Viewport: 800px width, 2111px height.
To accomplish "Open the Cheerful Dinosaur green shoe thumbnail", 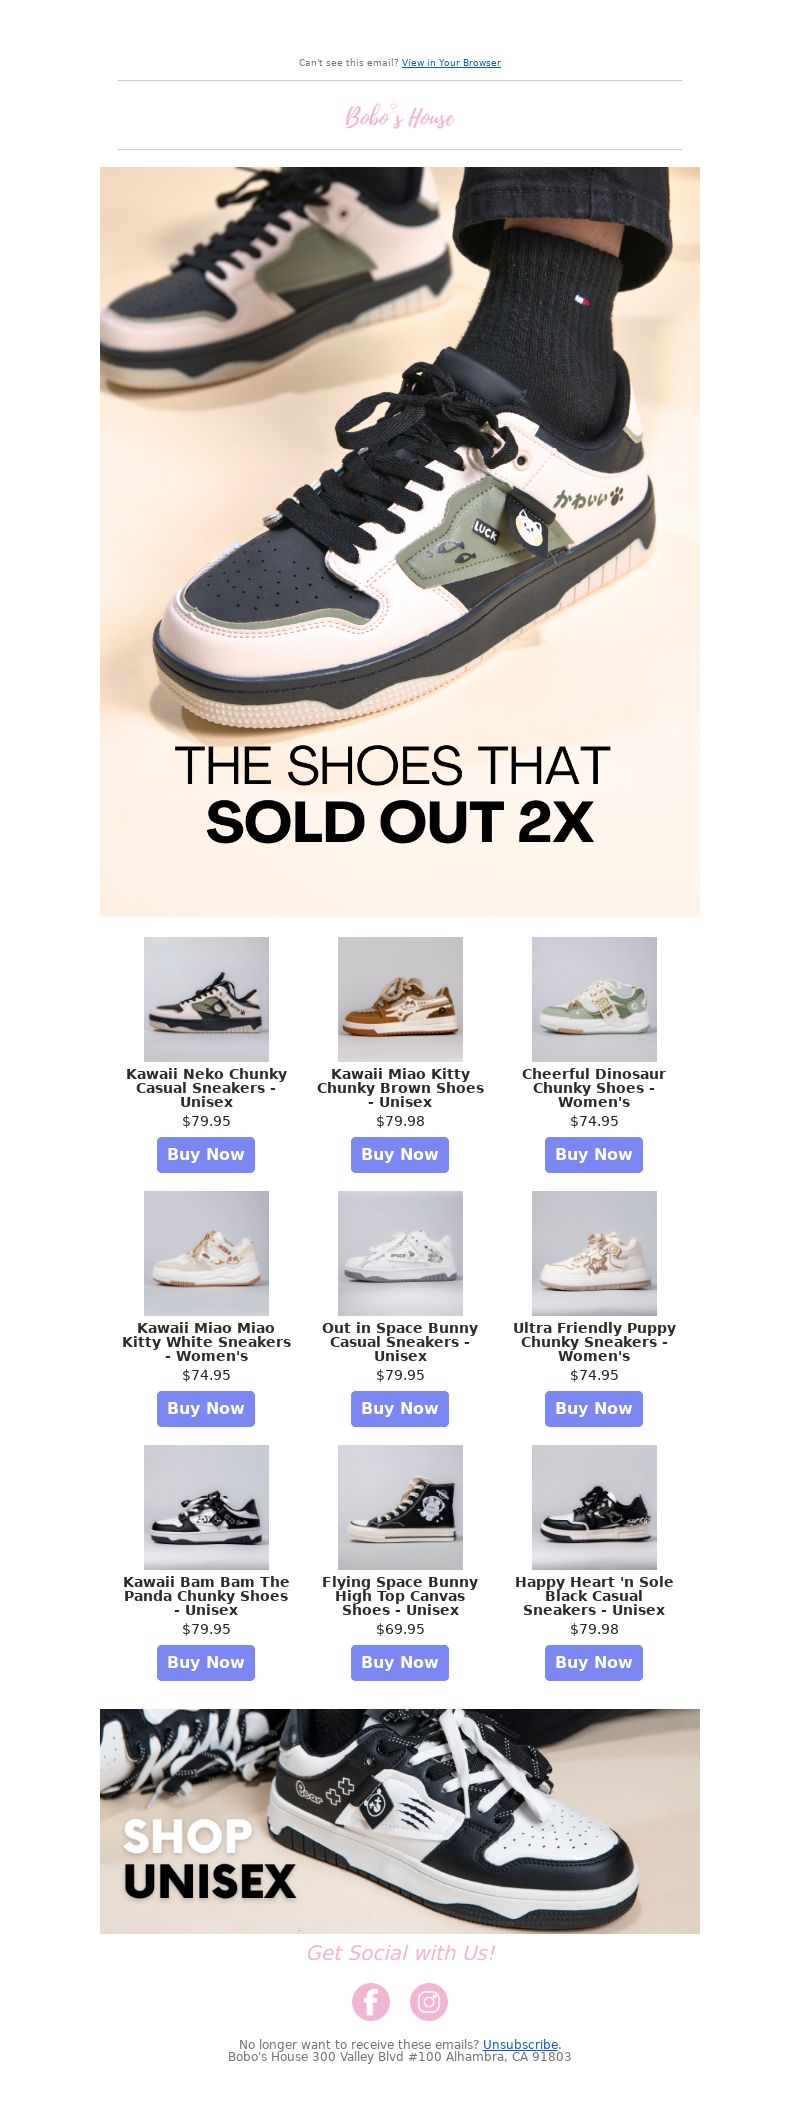I will 594,999.
